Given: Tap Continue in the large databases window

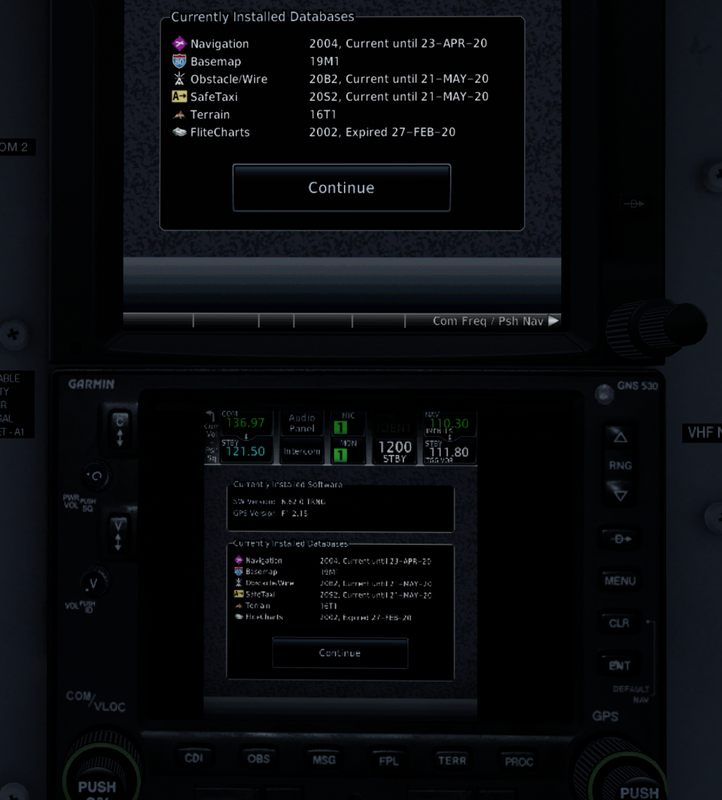Looking at the screenshot, I should point(341,187).
